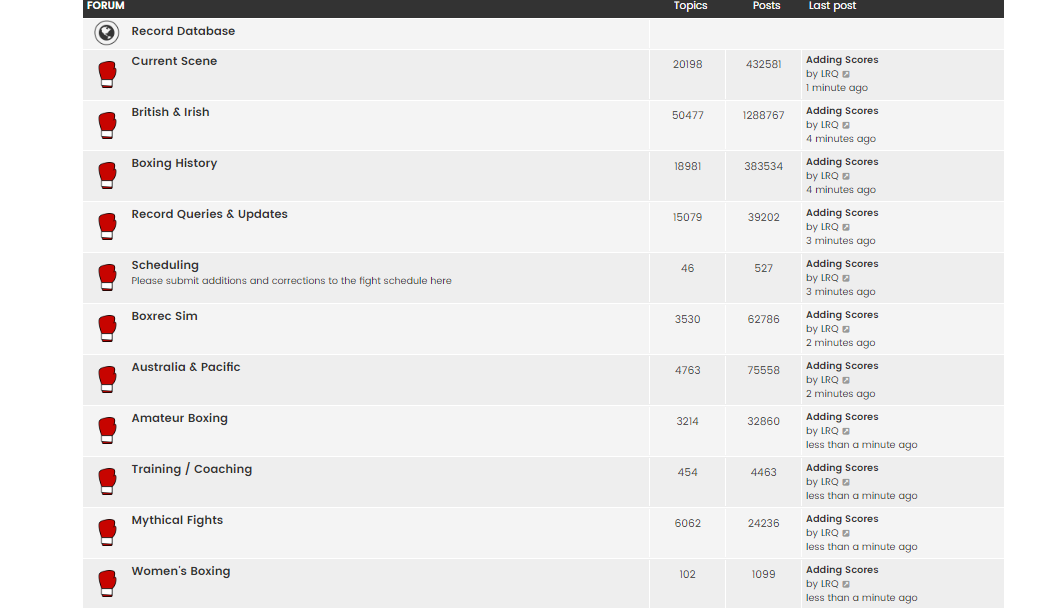
Task: Open latest post icon in Scheduling row
Action: click(x=846, y=278)
